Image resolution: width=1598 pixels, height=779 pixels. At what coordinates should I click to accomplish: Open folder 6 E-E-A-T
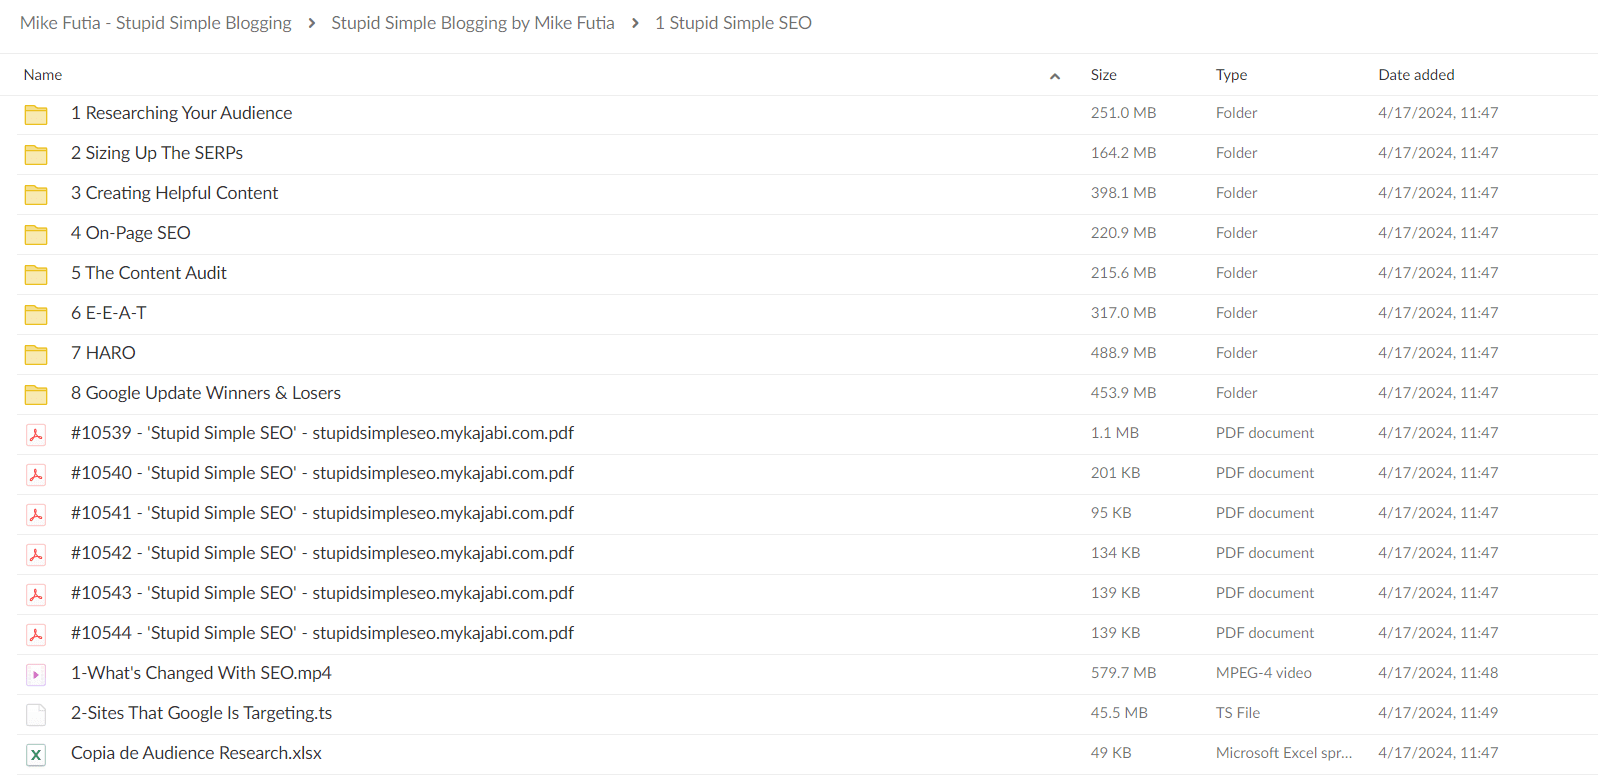point(109,313)
